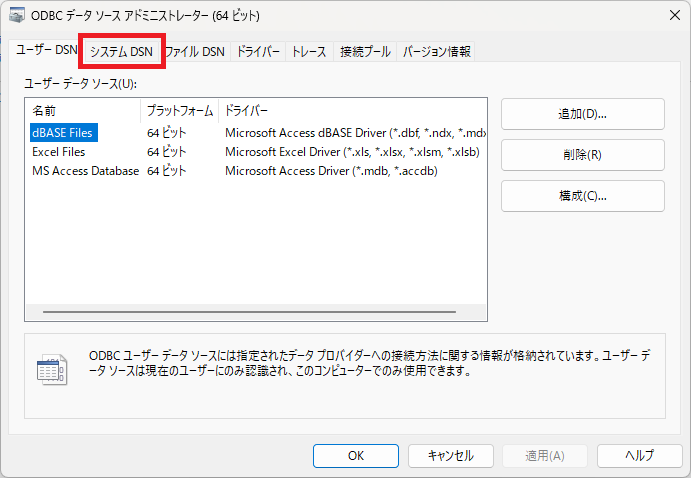Open ヘルプ for ODBC administrator

pyautogui.click(x=639, y=456)
